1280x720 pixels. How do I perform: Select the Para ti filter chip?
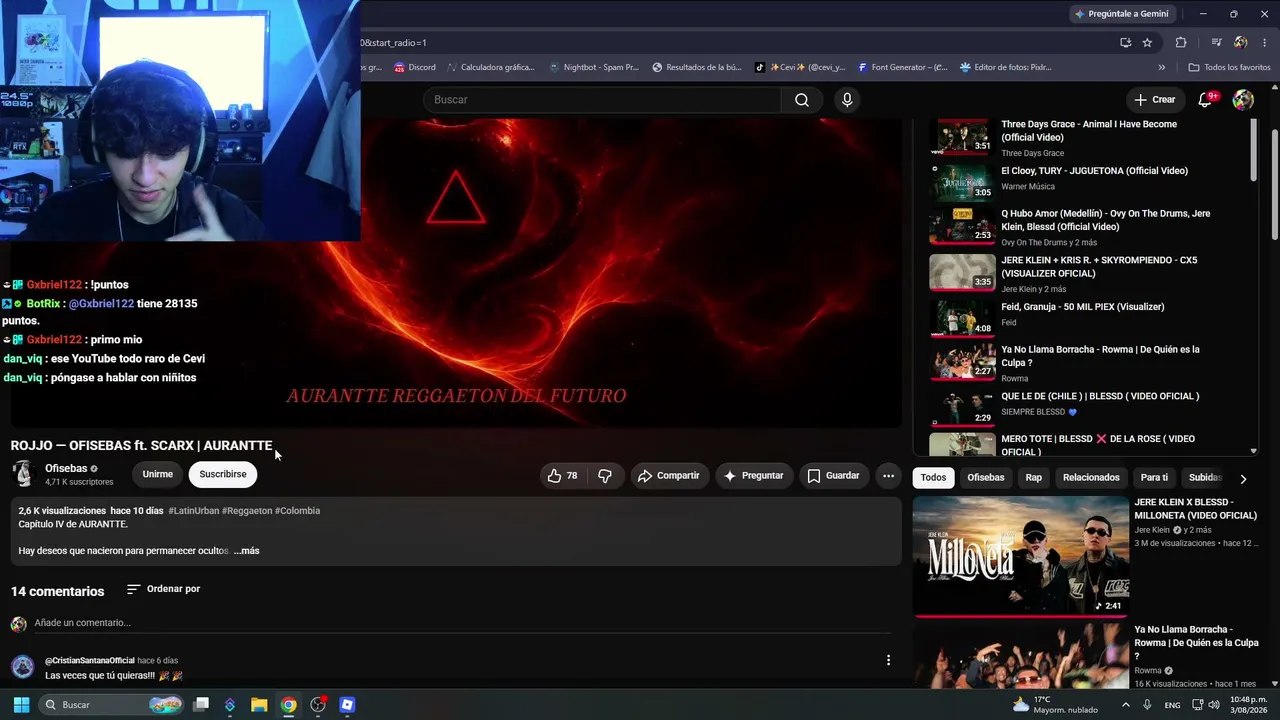click(x=1154, y=478)
